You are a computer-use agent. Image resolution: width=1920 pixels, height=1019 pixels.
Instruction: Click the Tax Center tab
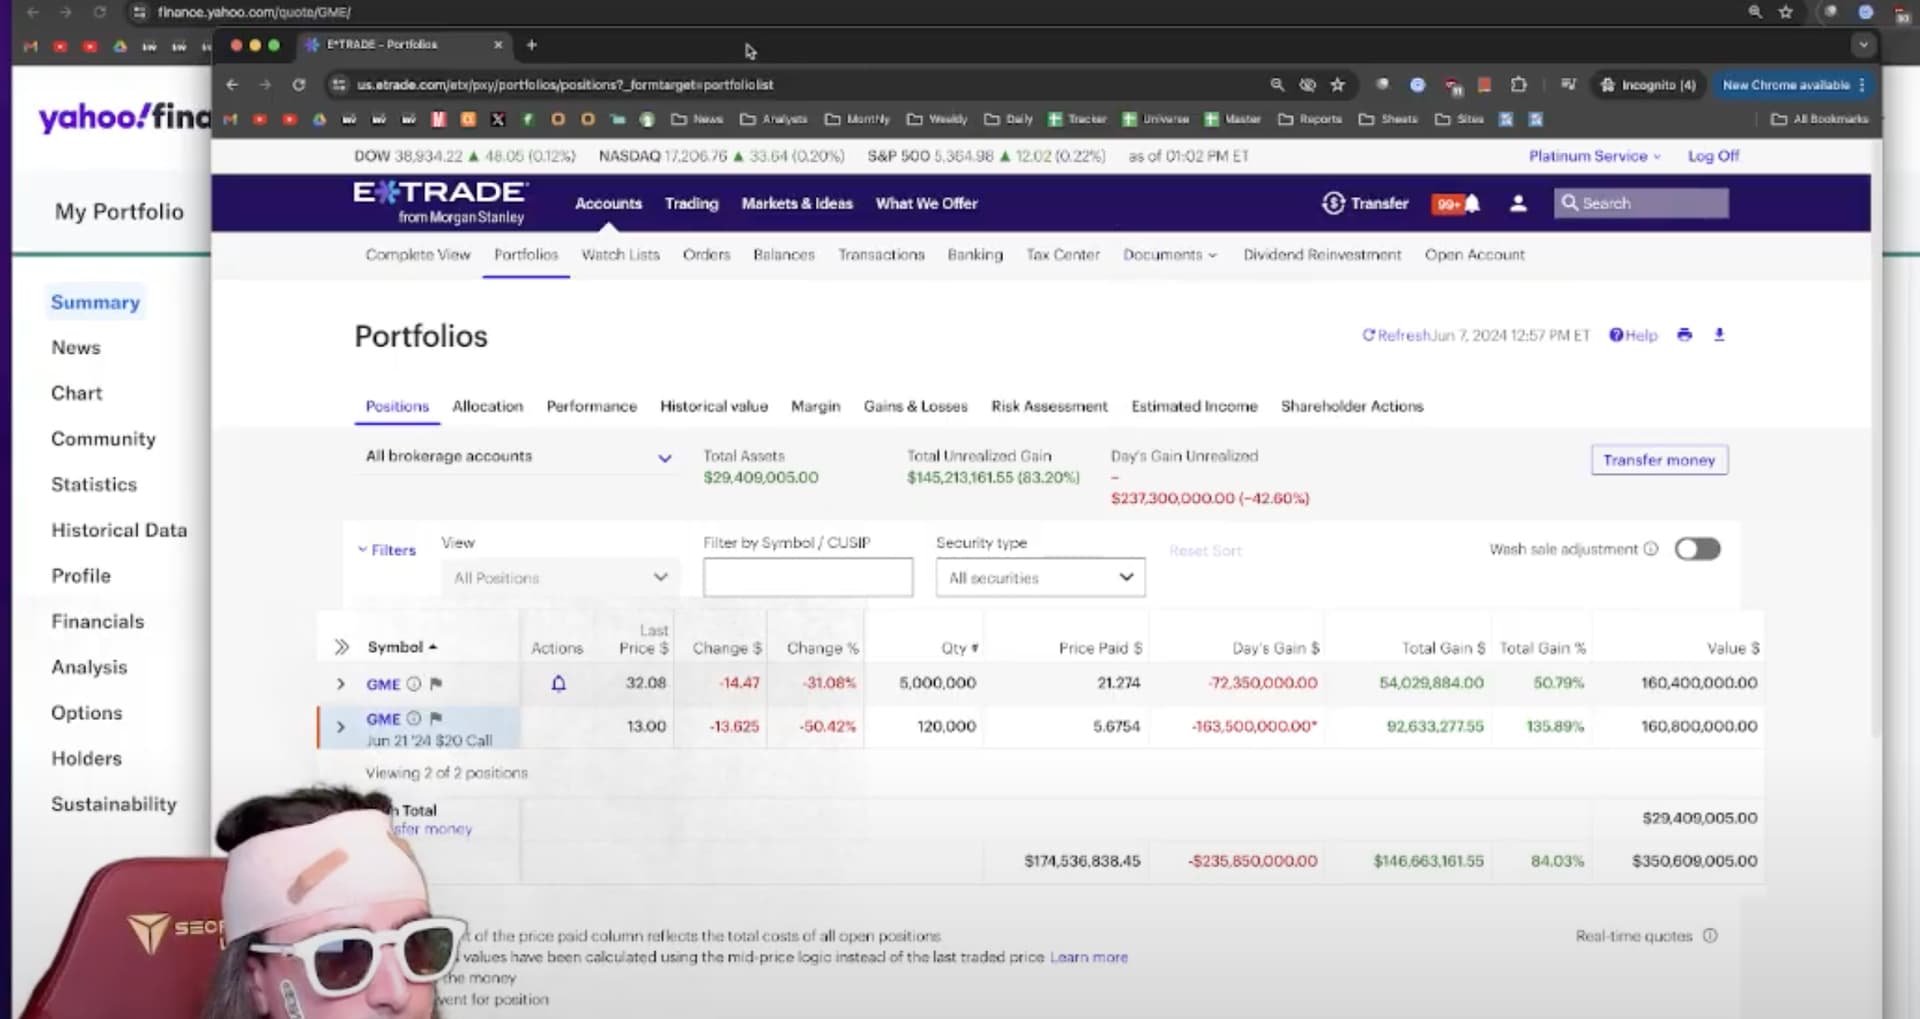[1062, 255]
